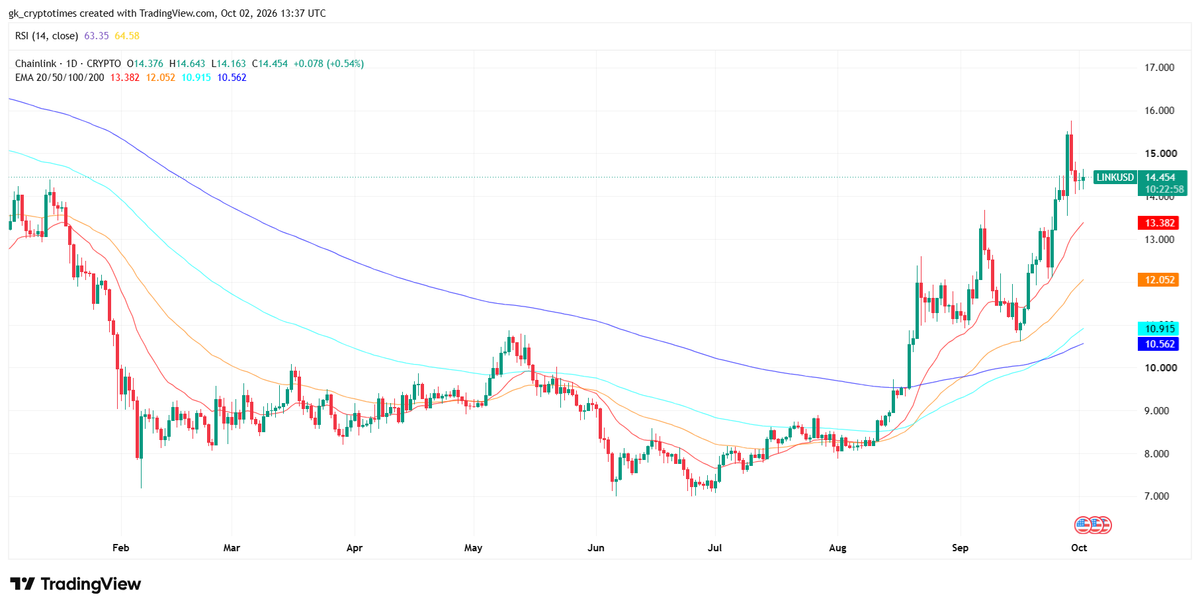This screenshot has width=1200, height=609.
Task: Click the 16.000 price axis label
Action: click(x=1159, y=111)
